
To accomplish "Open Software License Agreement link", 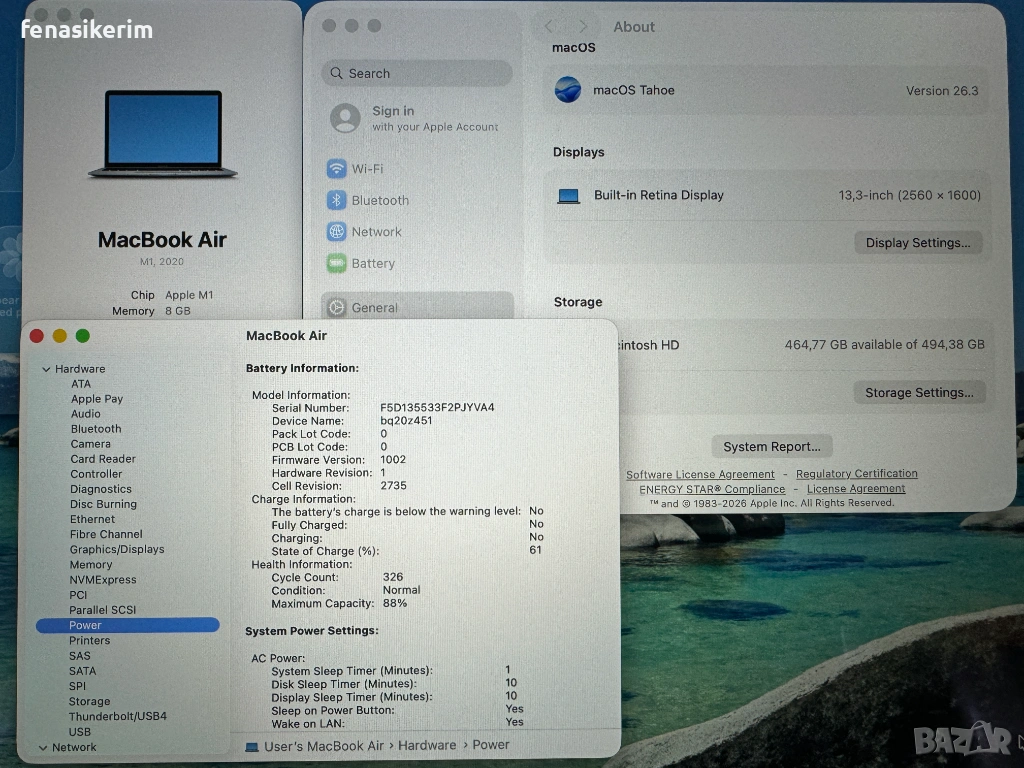I will pyautogui.click(x=700, y=475).
